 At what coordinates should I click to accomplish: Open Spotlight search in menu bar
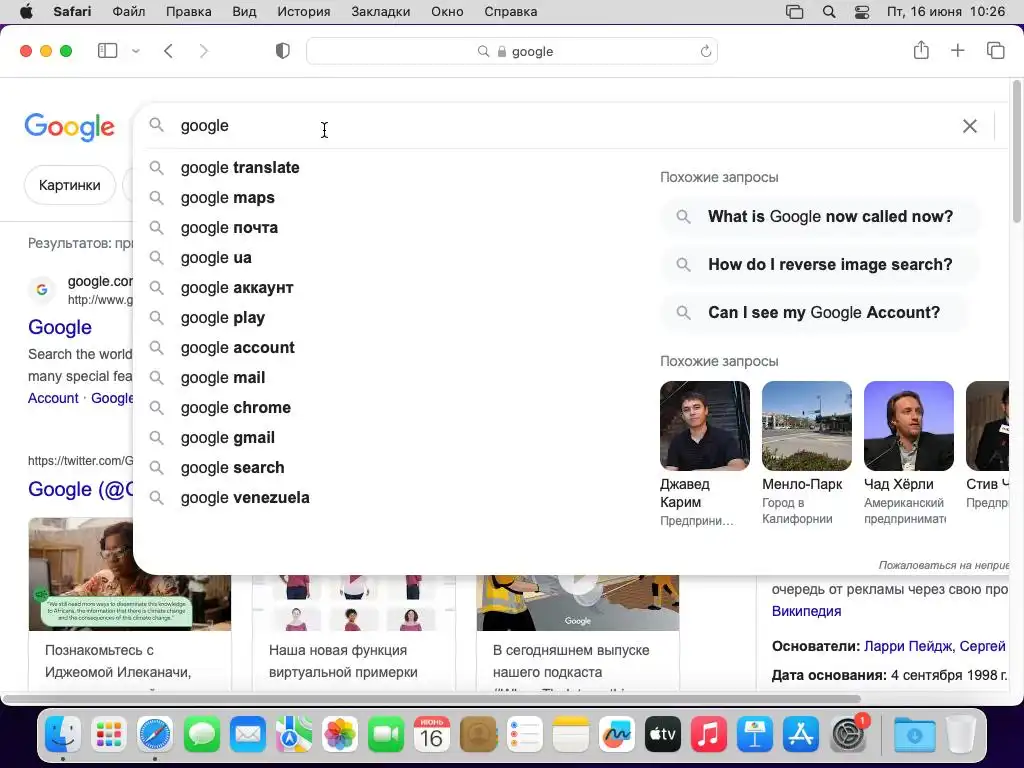tap(829, 12)
